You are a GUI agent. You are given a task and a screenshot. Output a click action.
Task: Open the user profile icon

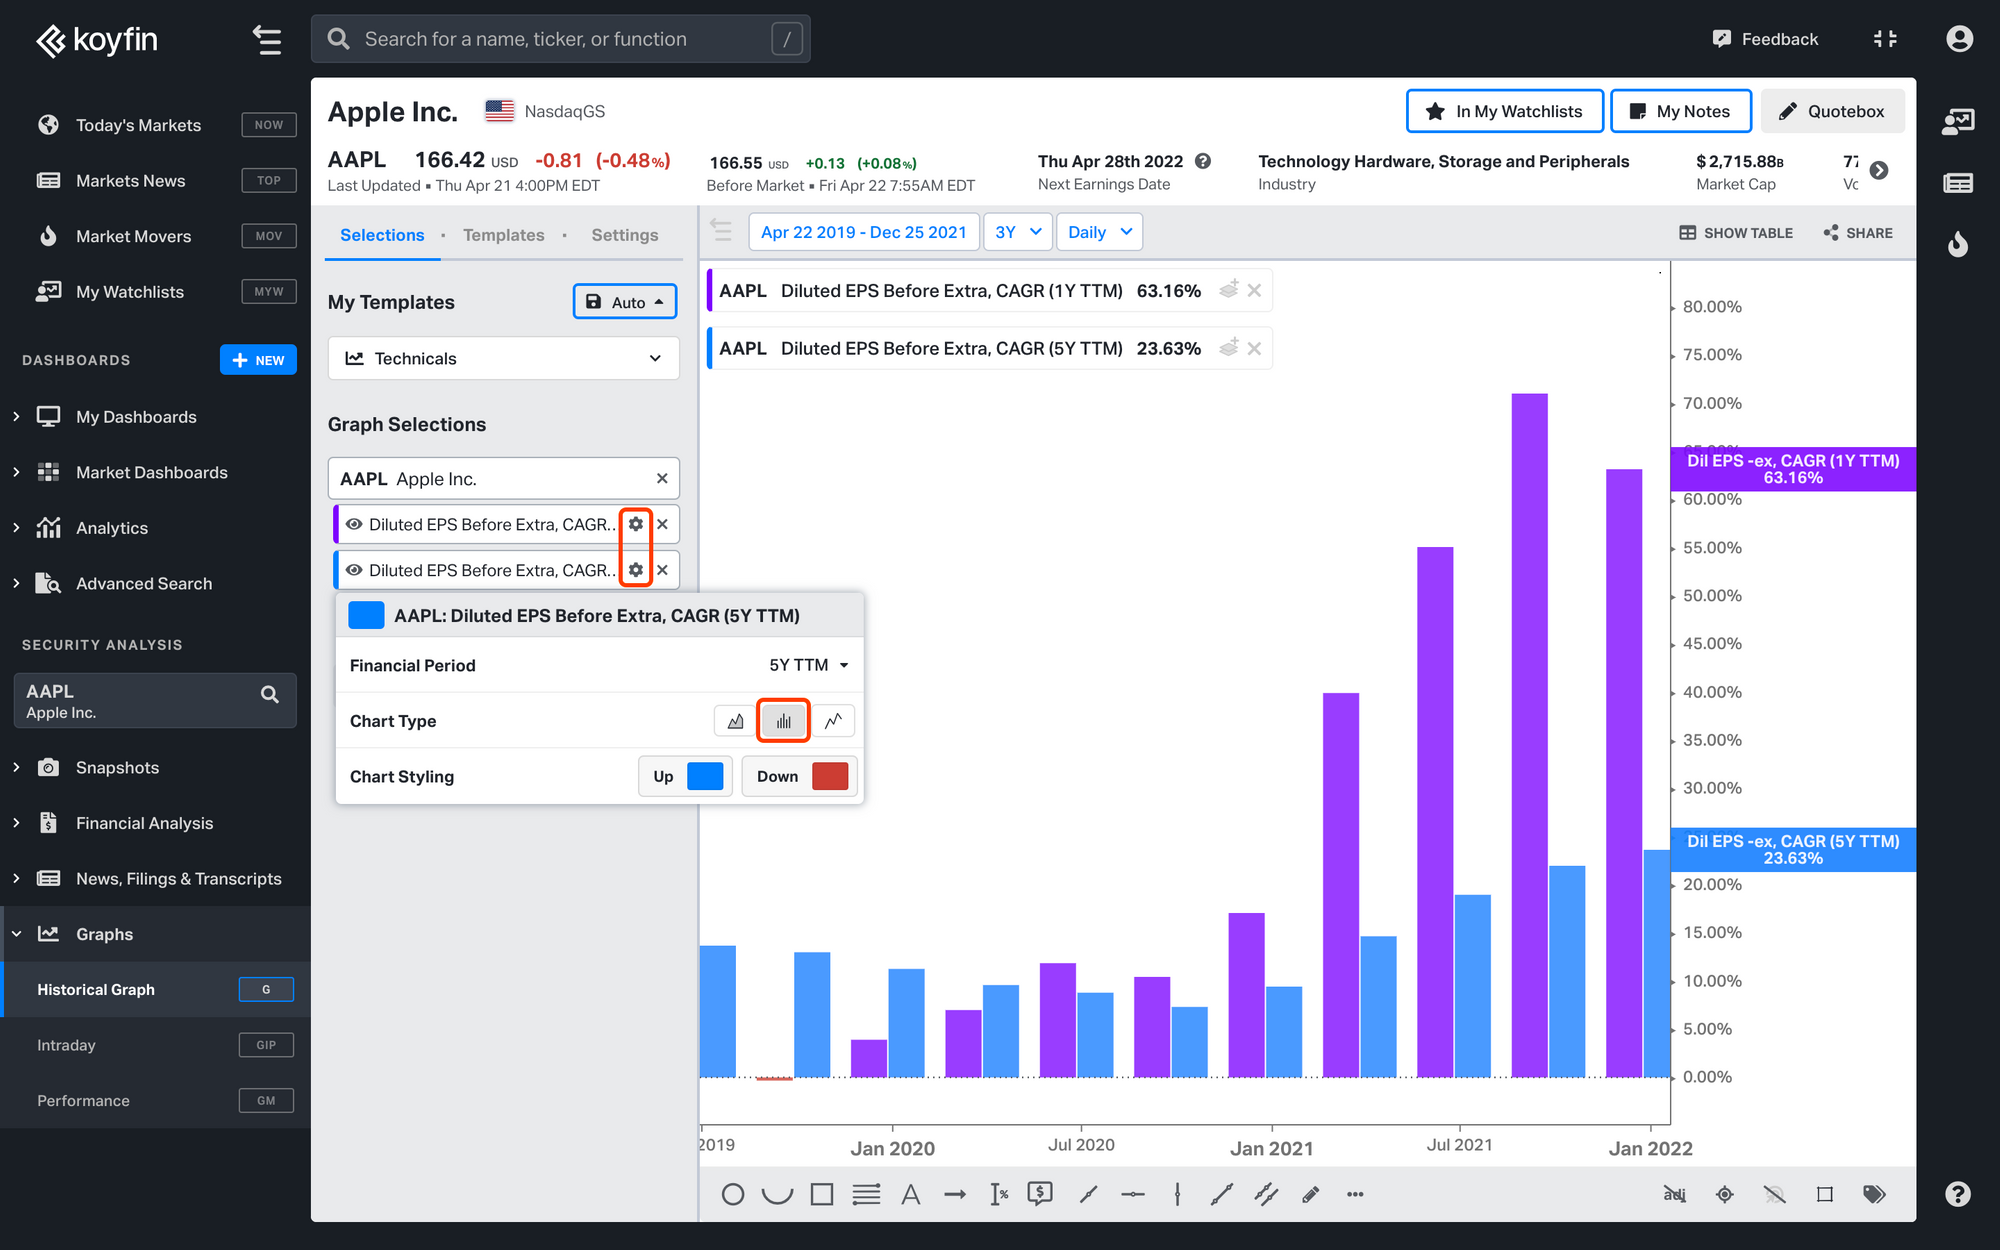[1959, 39]
